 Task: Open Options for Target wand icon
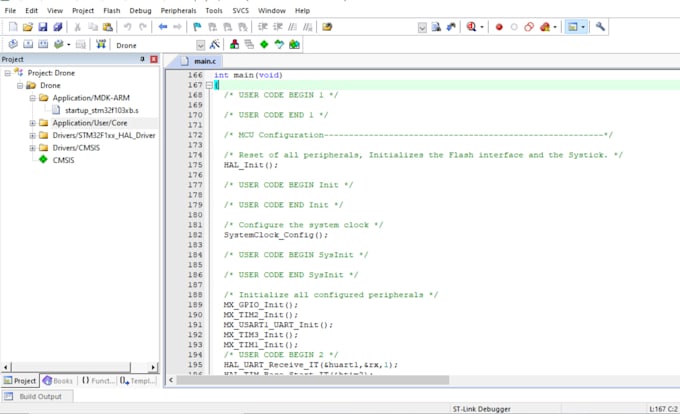pos(215,44)
